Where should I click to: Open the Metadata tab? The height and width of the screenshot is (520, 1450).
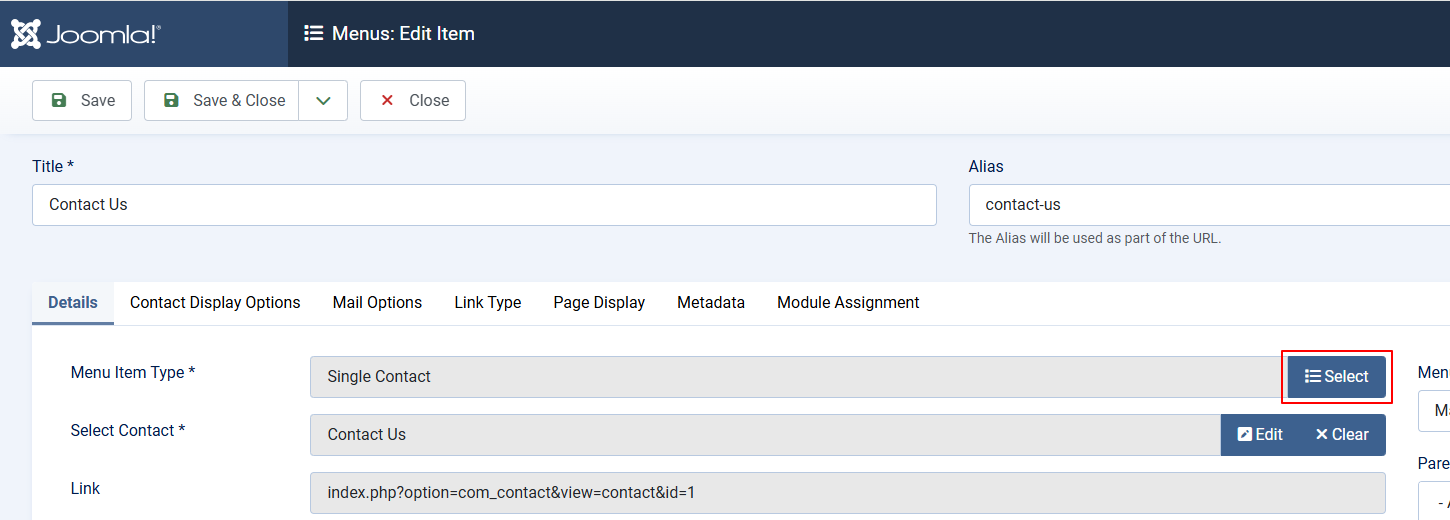click(711, 302)
